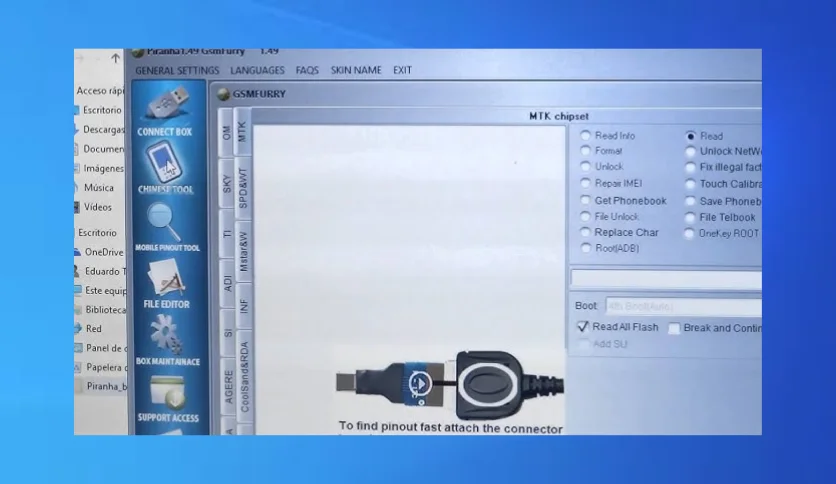Viewport: 836px width, 484px height.
Task: Enable Break and Continue checkbox
Action: coord(674,328)
